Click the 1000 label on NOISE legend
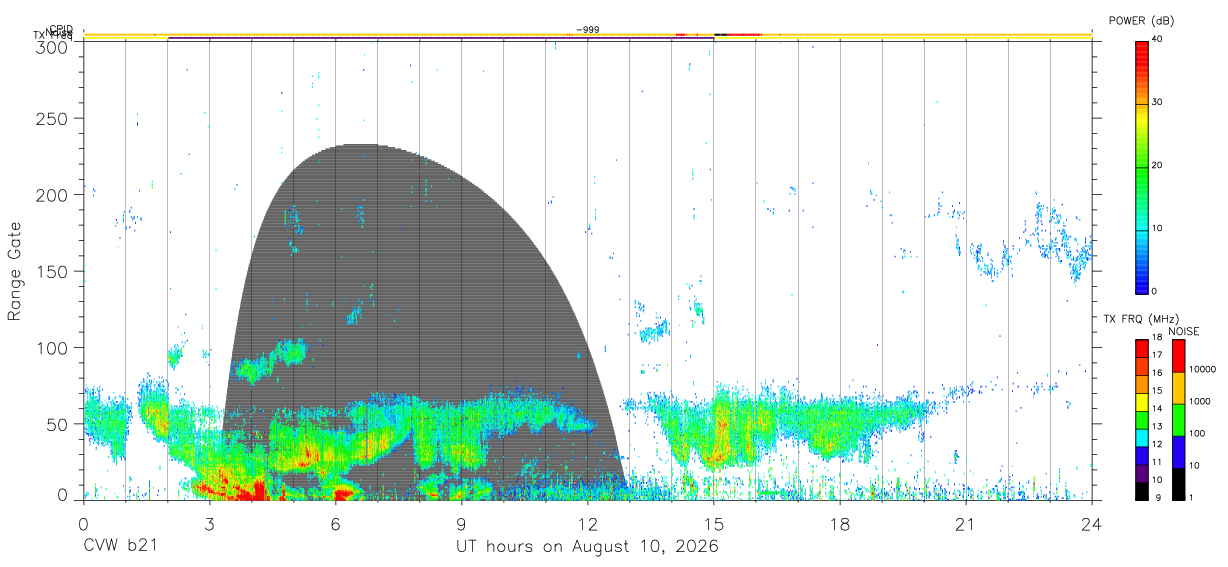Screen dimensions: 1228x567 (1199, 401)
